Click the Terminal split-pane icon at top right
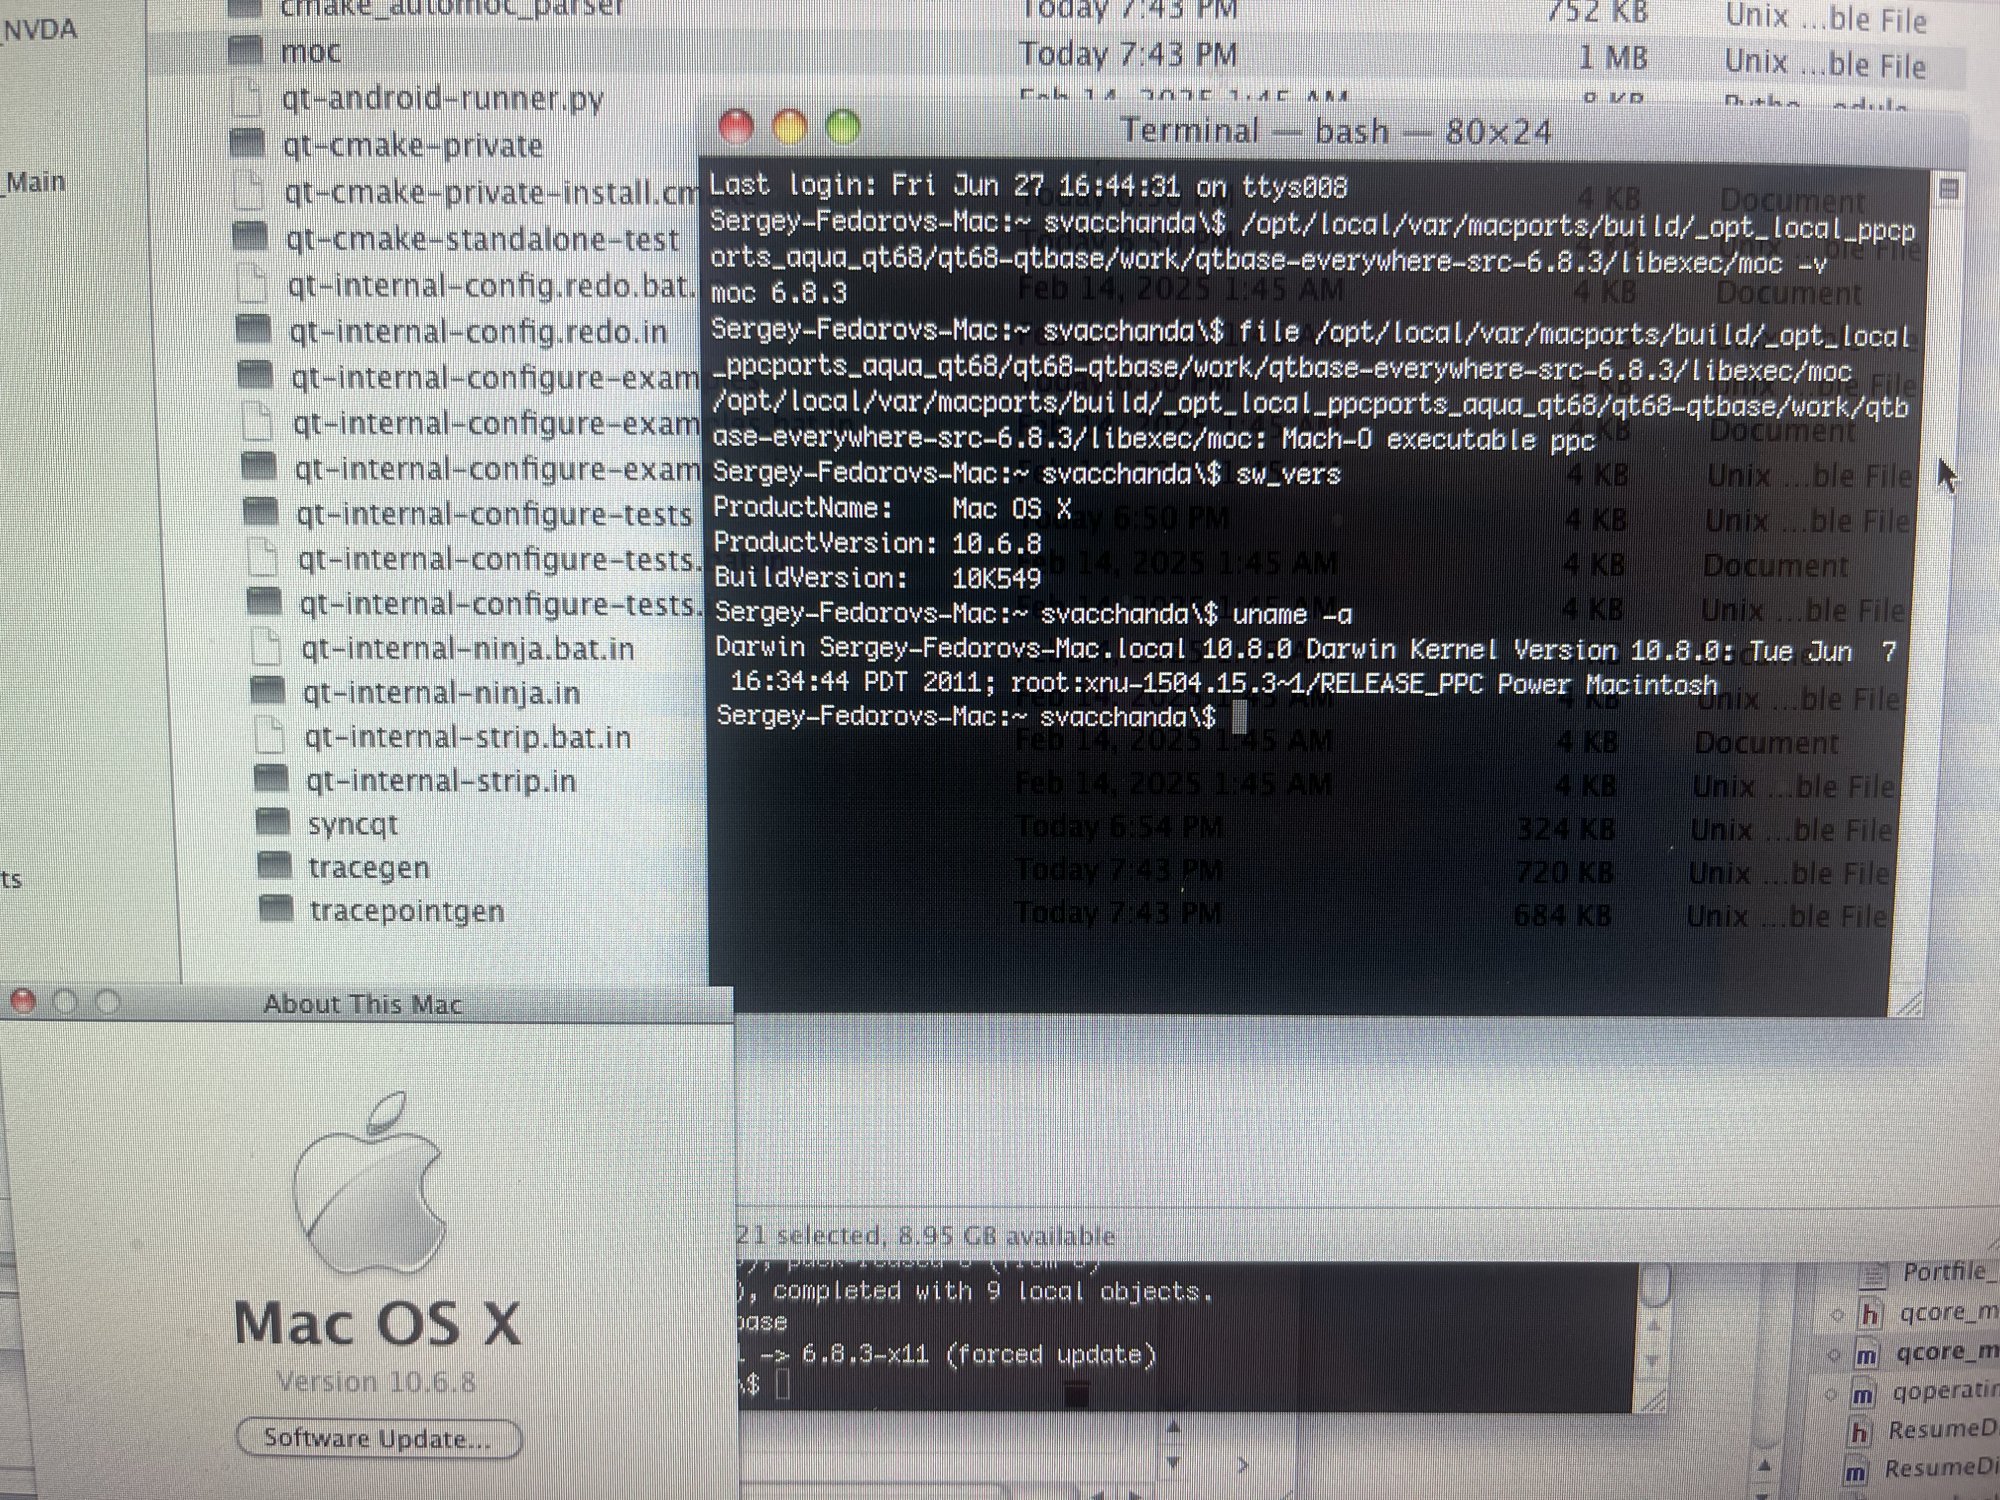The width and height of the screenshot is (2000, 1500). coord(1947,188)
